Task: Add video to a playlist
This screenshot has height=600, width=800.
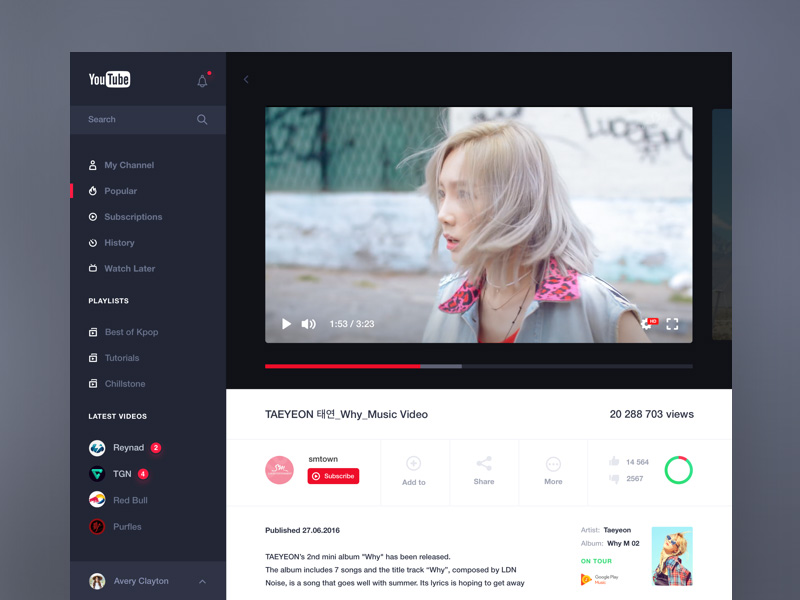Action: click(x=413, y=470)
